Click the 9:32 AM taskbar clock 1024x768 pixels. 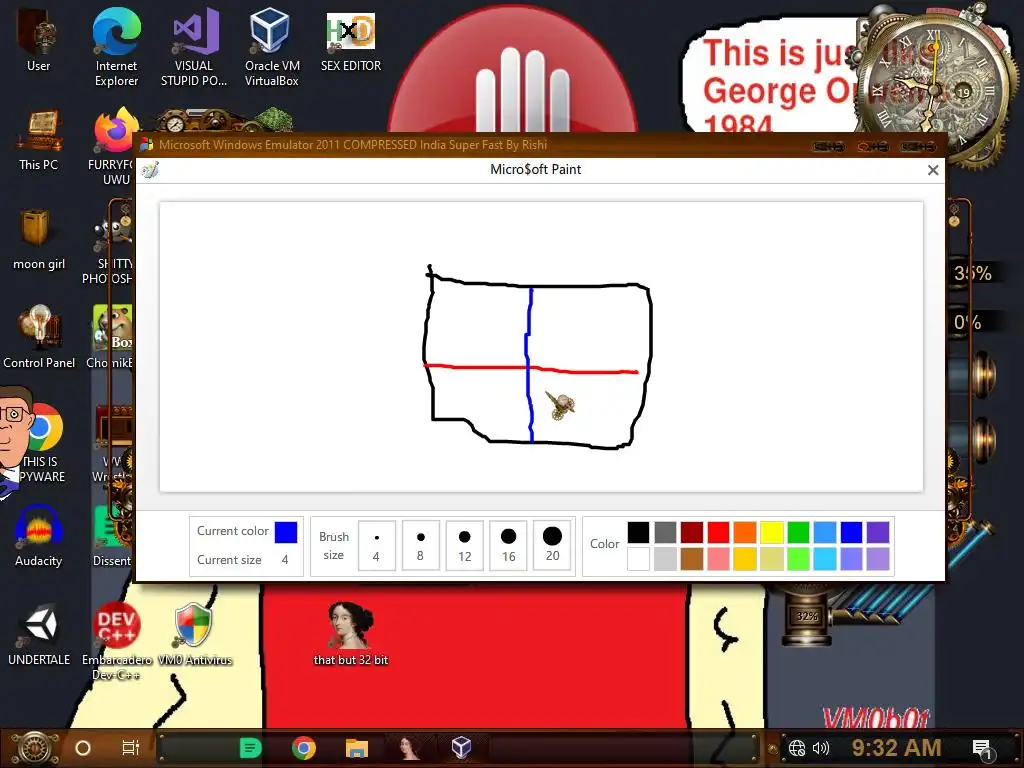coord(896,747)
